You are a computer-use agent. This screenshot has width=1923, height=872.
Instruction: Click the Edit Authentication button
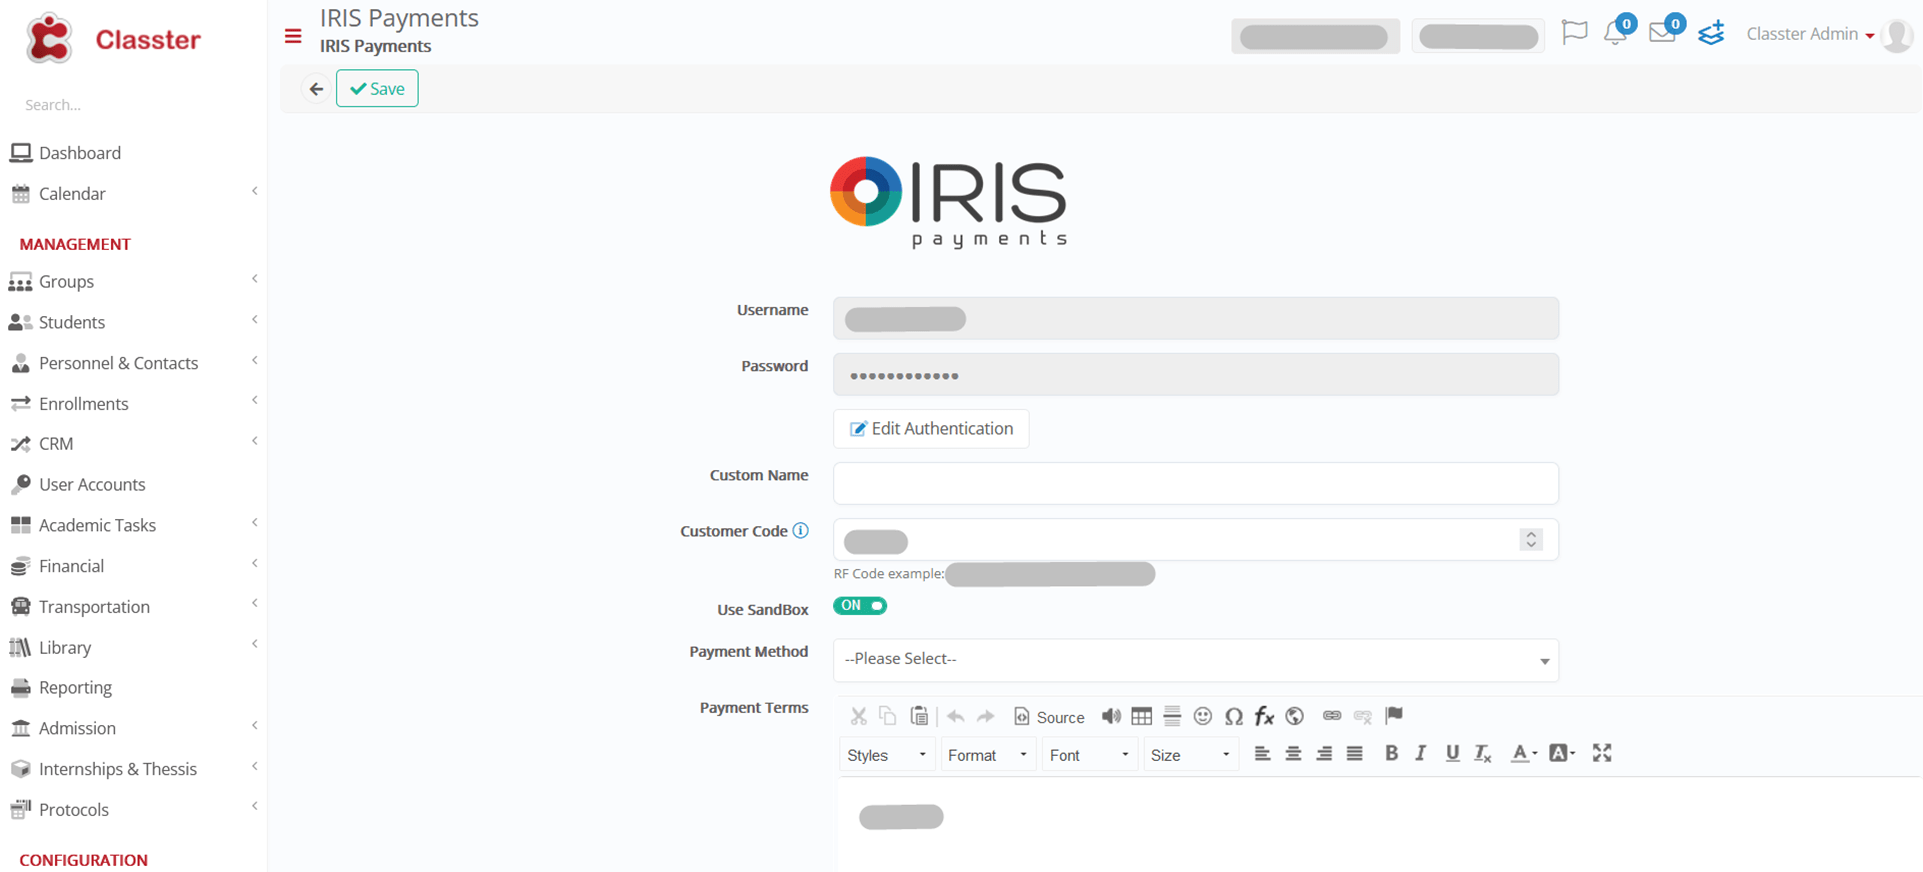click(931, 429)
